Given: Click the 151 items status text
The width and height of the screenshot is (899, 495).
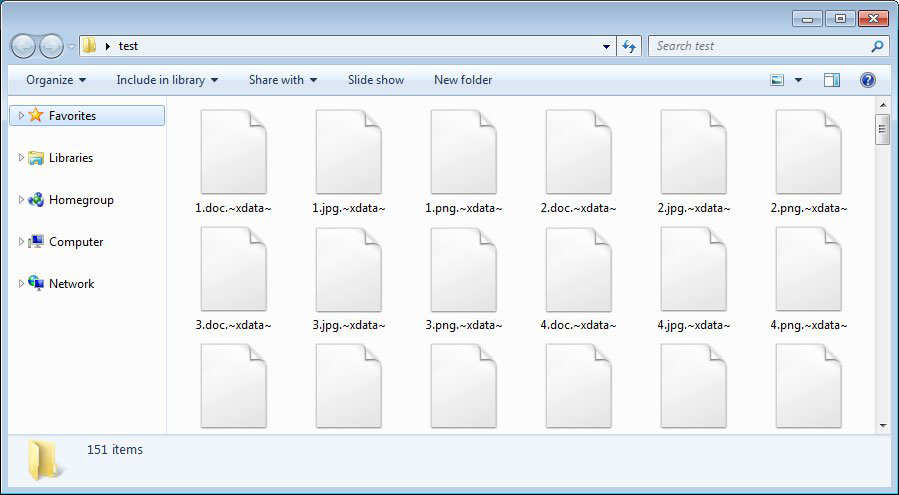Looking at the screenshot, I should [115, 450].
